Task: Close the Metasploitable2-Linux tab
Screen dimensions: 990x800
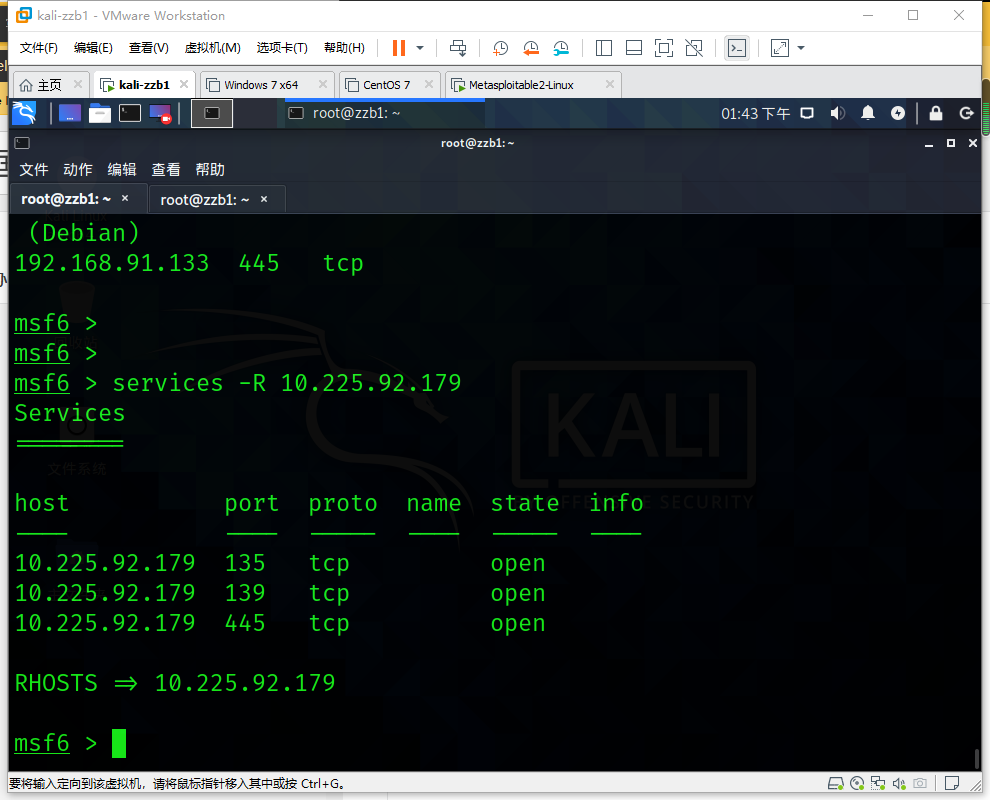Action: 610,84
